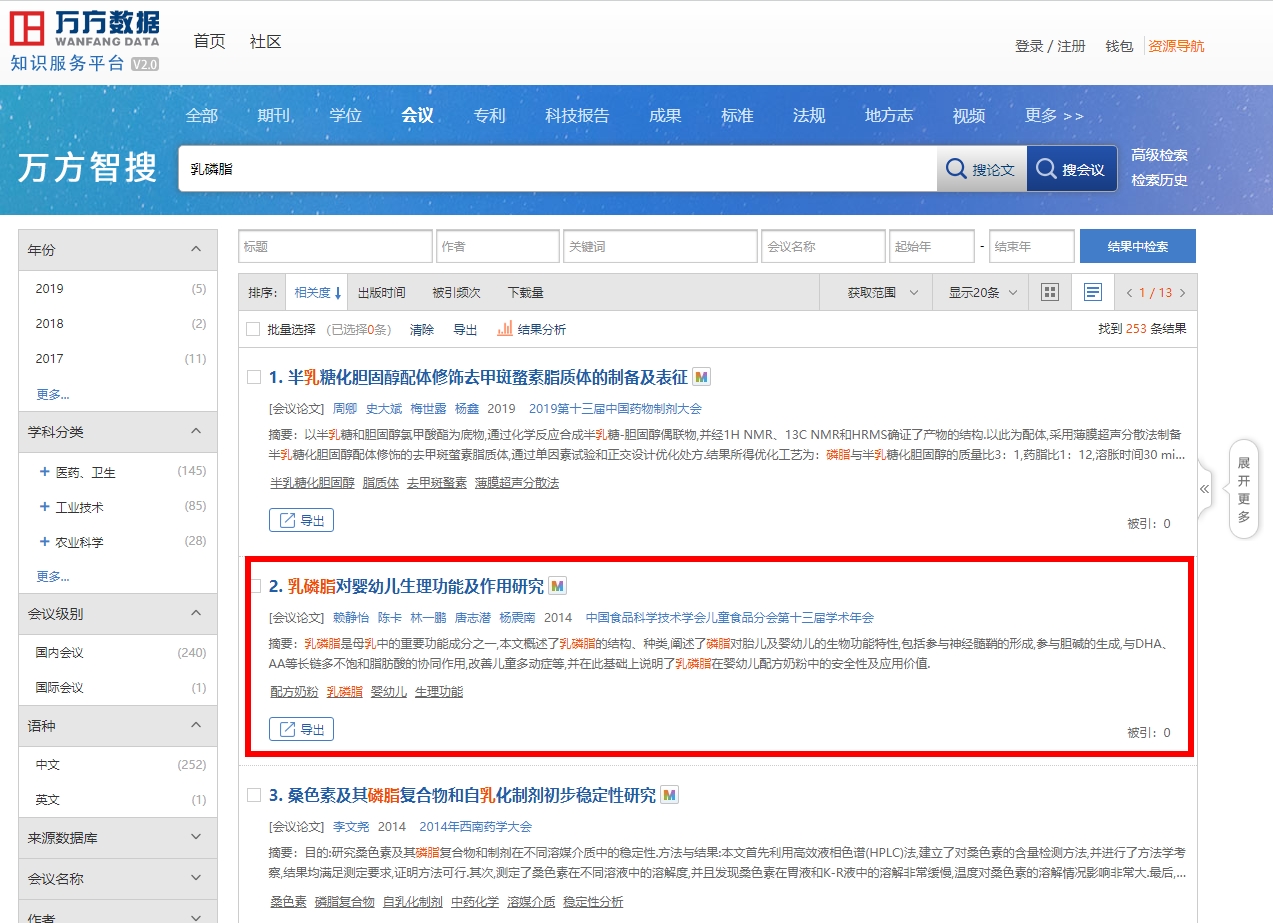Switch to the 期刊 search tab
The image size is (1273, 923).
pos(273,115)
